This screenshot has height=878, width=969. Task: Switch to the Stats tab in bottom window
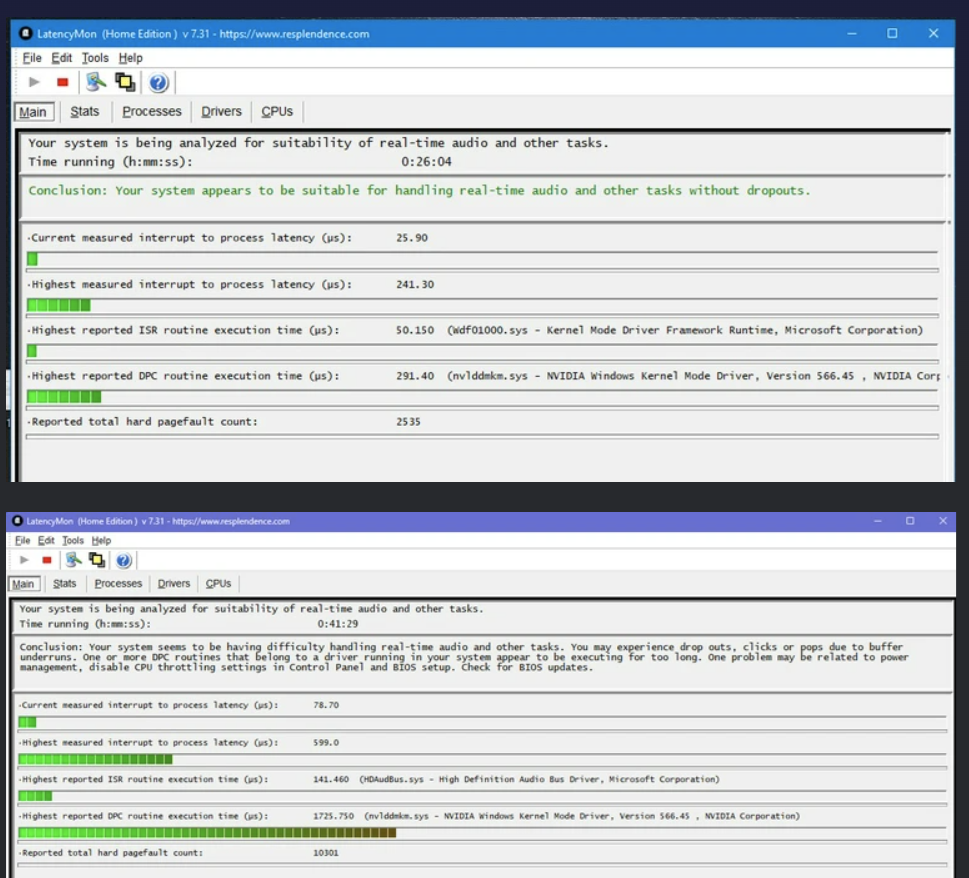[x=64, y=583]
